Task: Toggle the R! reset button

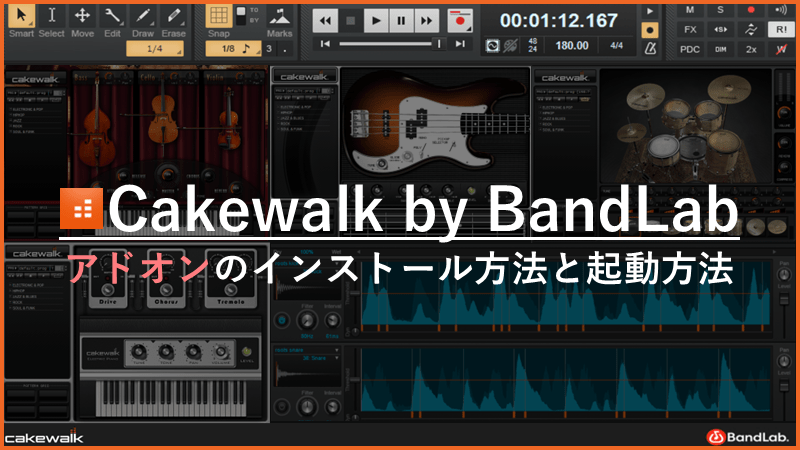Action: (x=781, y=30)
